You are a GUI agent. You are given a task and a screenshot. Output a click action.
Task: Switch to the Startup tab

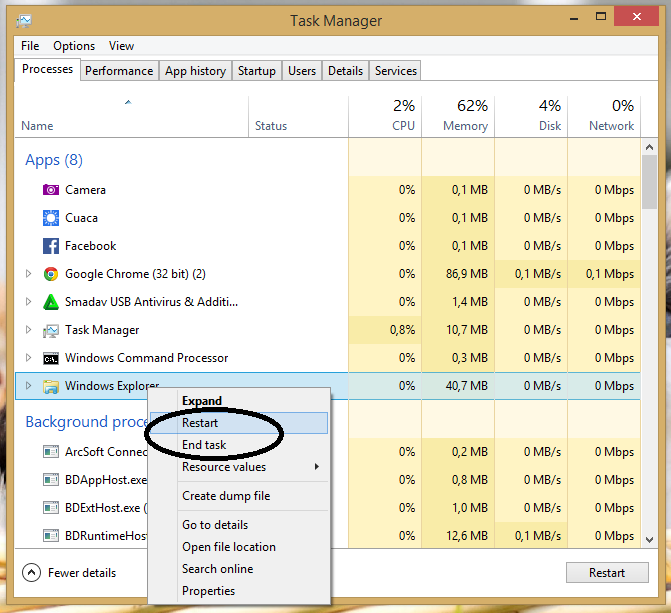pyautogui.click(x=257, y=71)
